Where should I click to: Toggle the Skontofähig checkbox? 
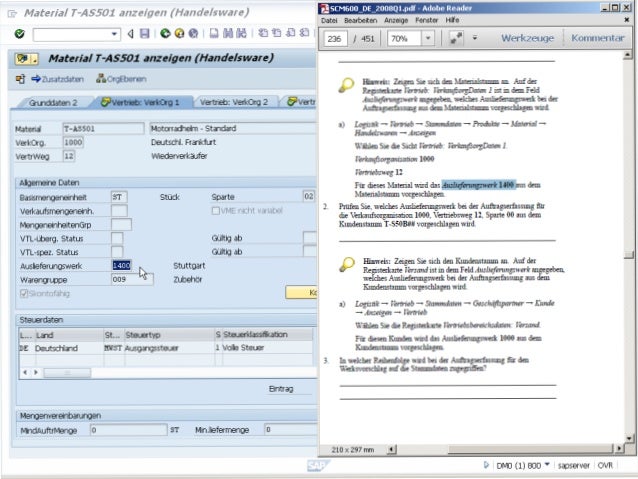24,293
